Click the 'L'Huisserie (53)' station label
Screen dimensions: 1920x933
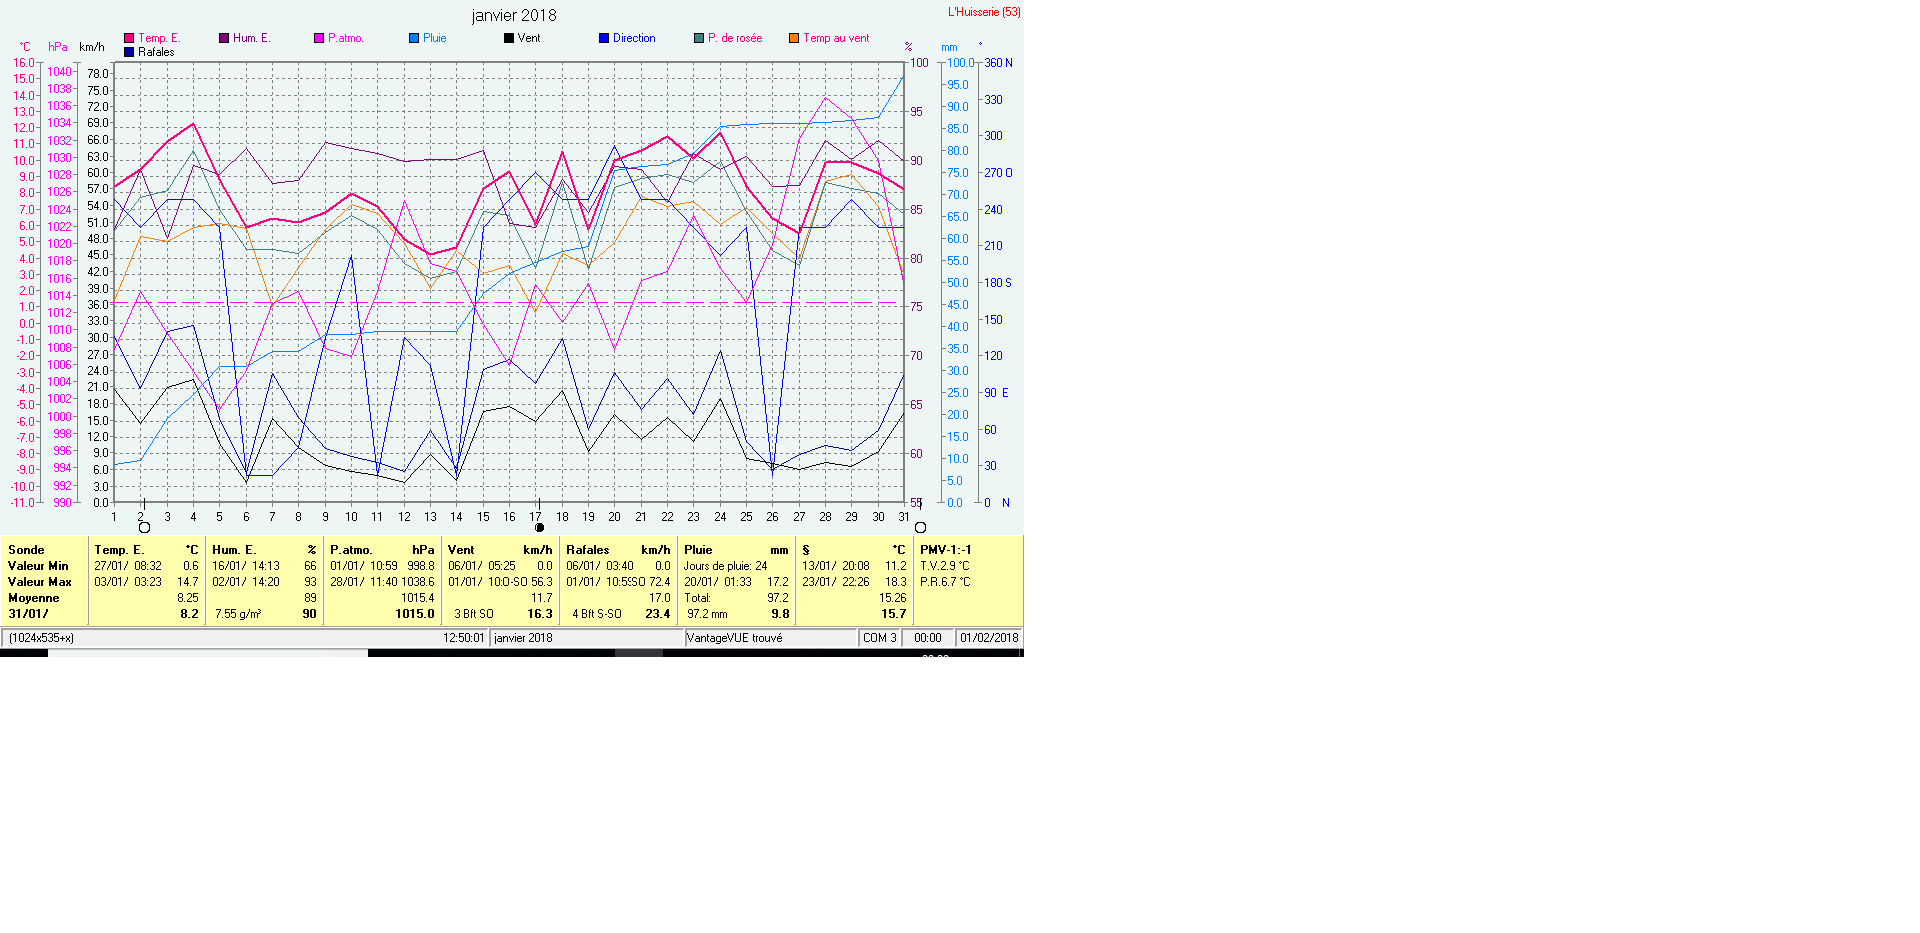pos(984,12)
